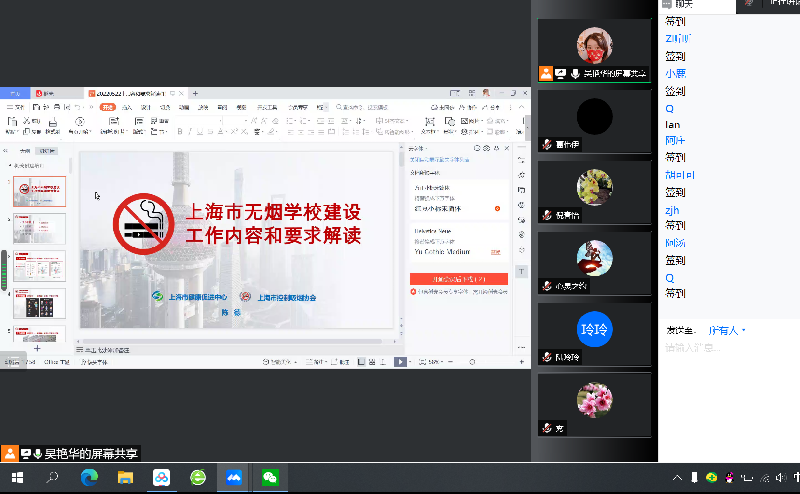Open the font color A dropdown arrow
Image resolution: width=800 pixels, height=494 pixels.
pos(227,132)
